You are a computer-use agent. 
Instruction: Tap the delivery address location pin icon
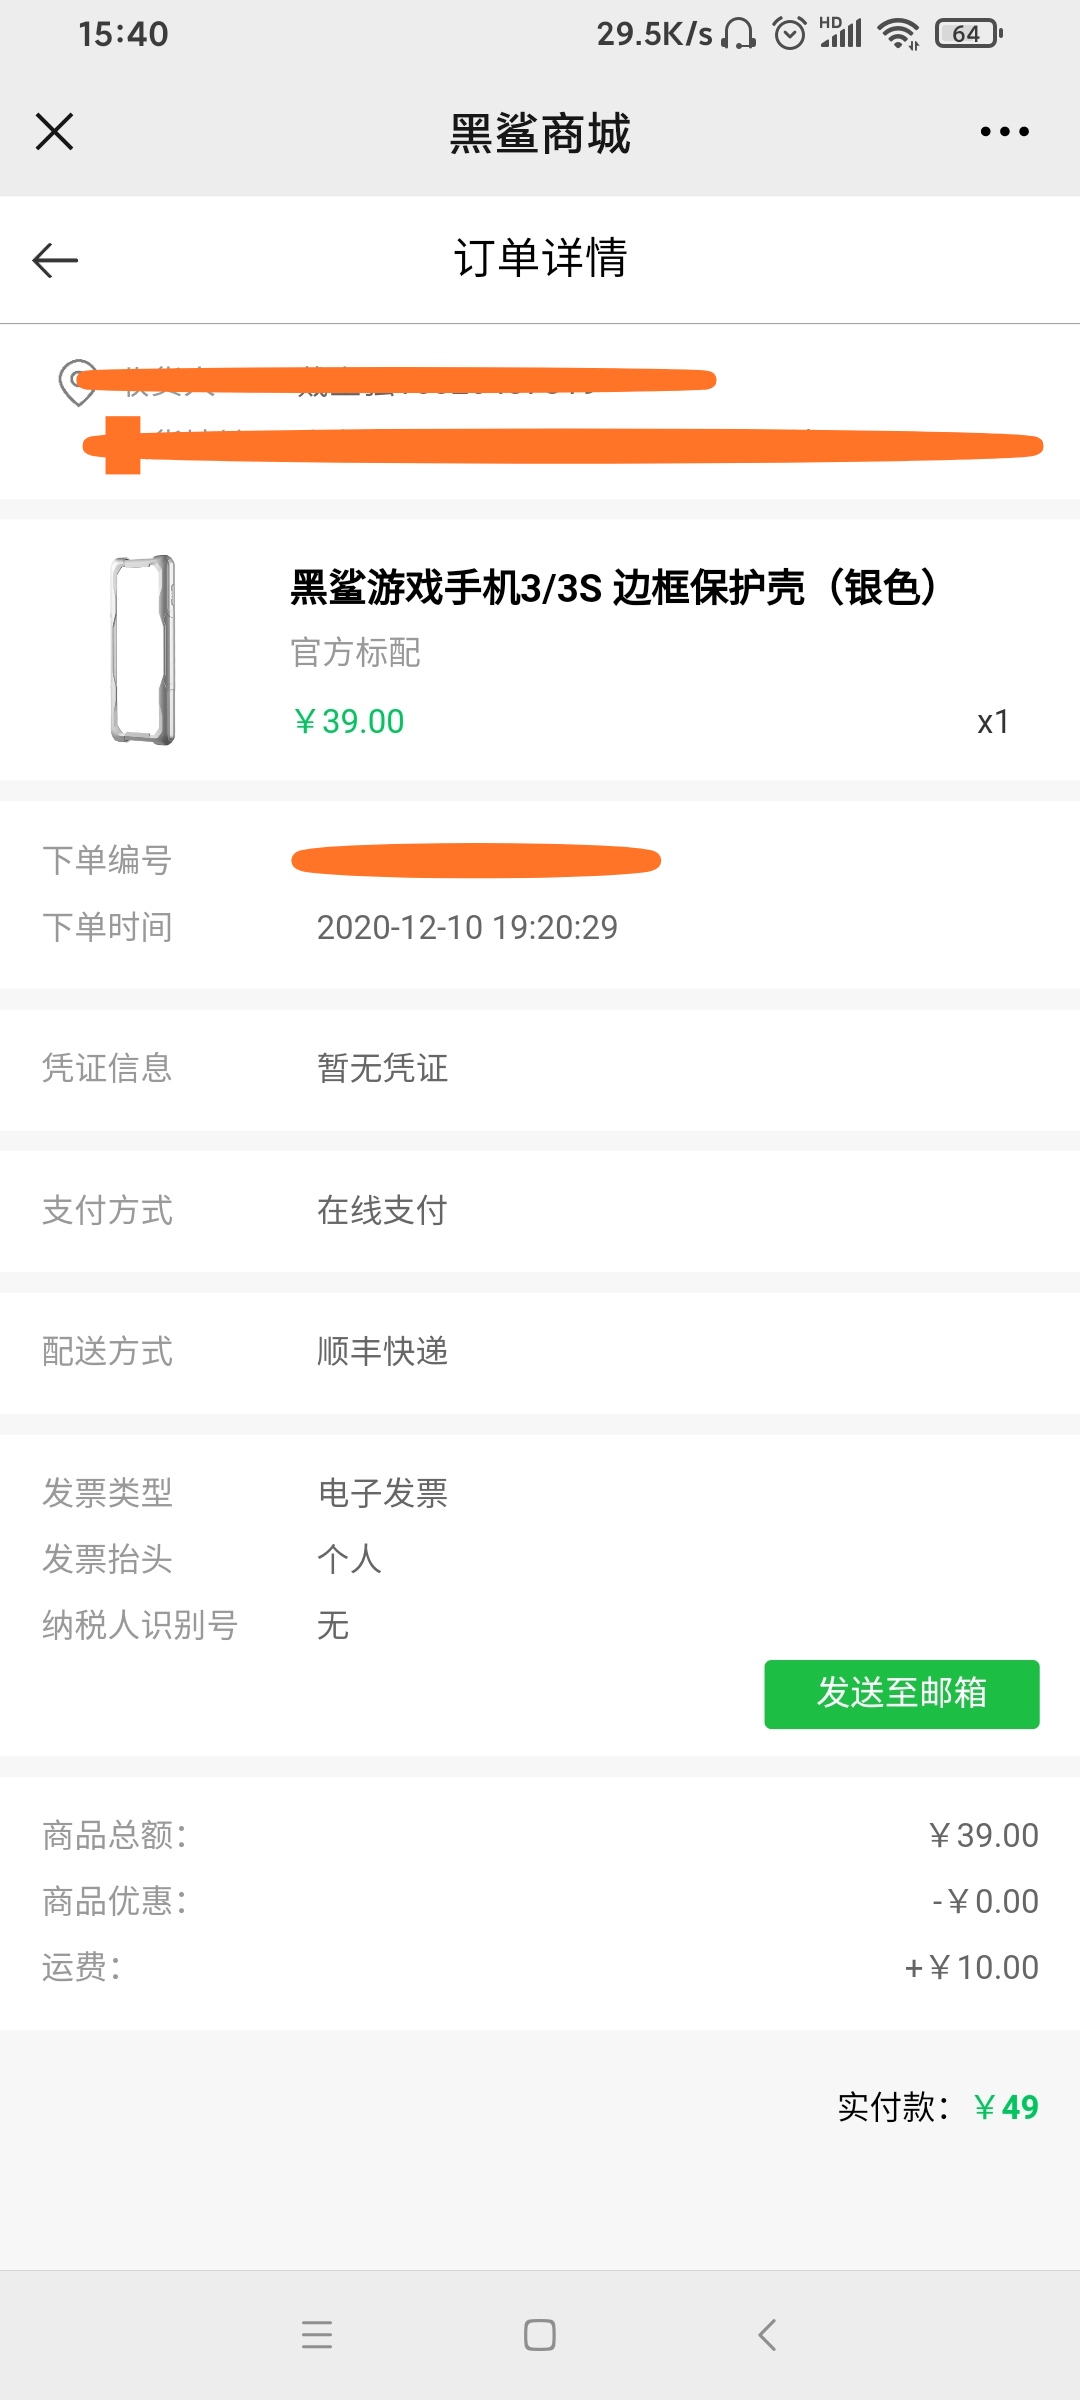pyautogui.click(x=77, y=382)
